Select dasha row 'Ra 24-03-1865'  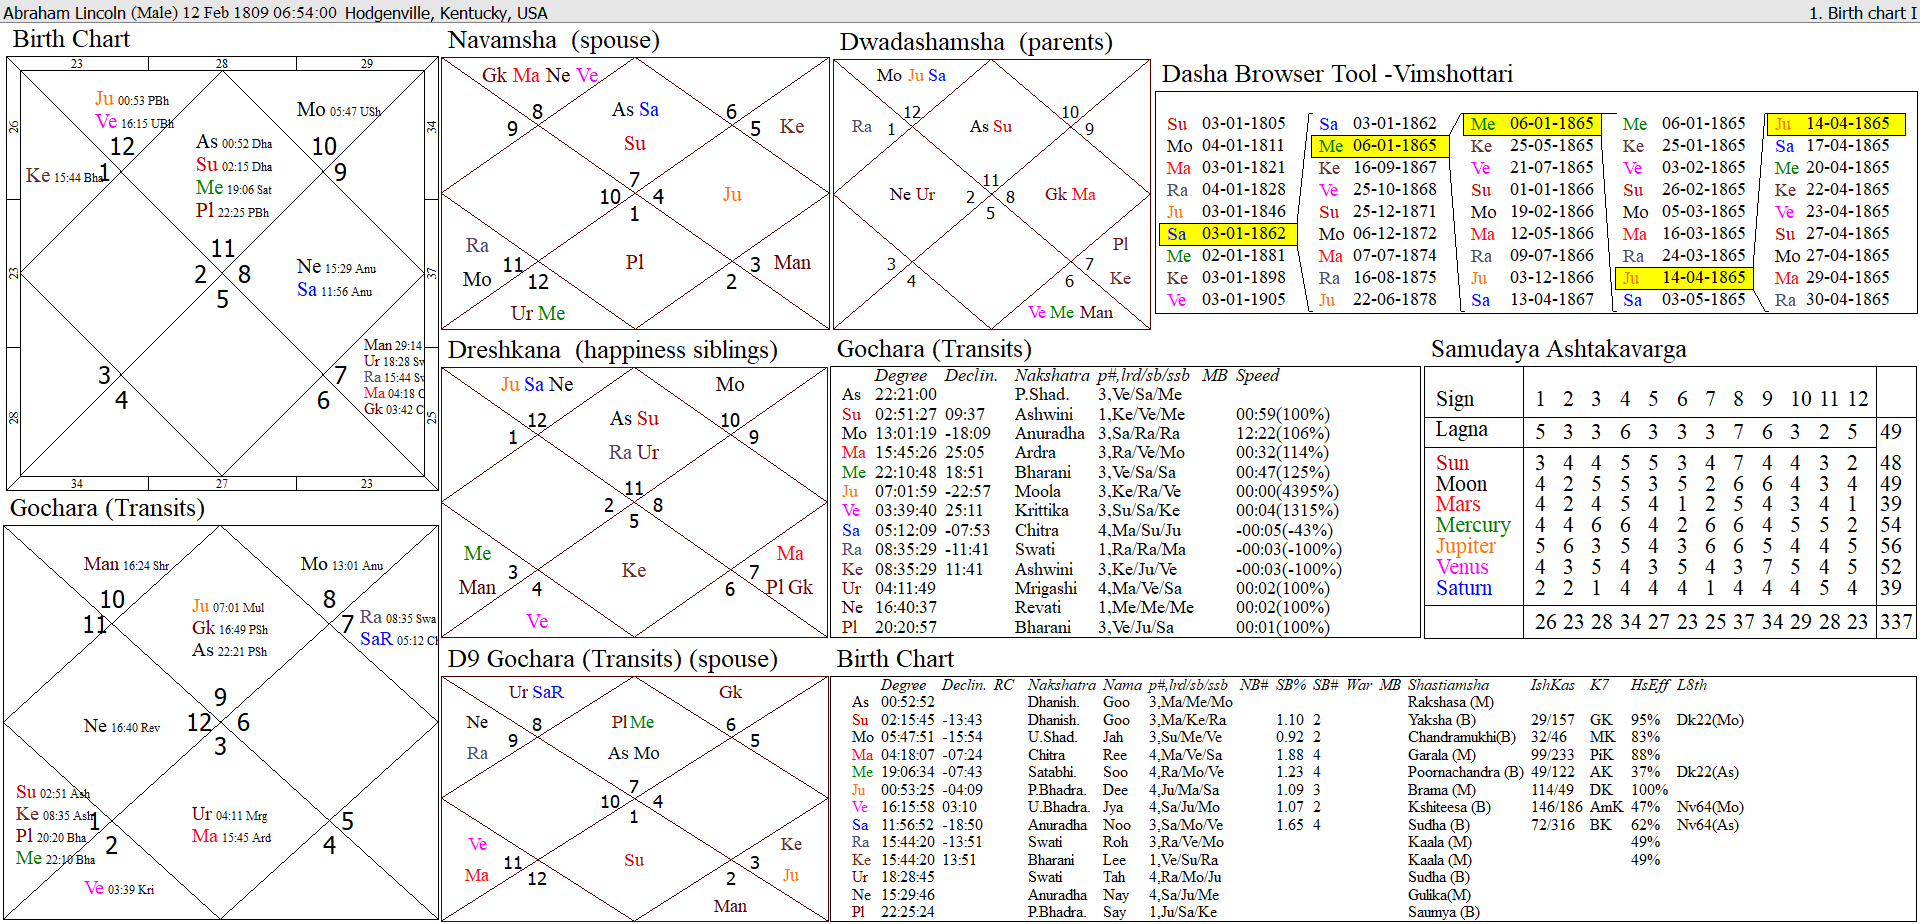click(1685, 256)
